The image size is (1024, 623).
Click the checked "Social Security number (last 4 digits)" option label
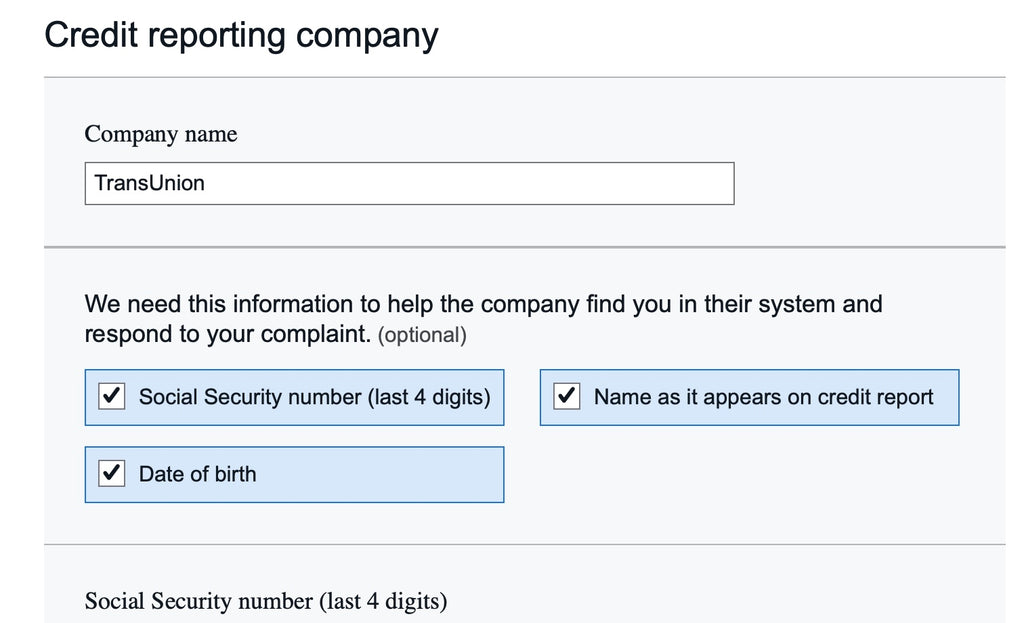pyautogui.click(x=314, y=397)
